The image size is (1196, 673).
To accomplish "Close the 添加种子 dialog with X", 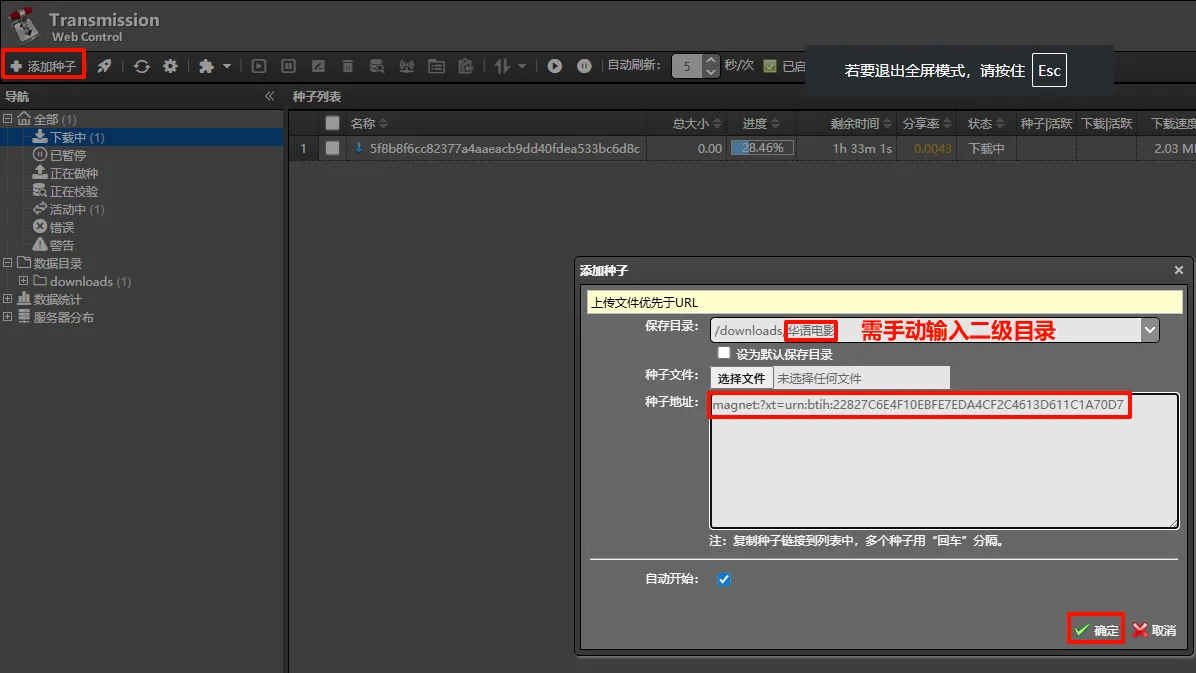I will [1178, 270].
